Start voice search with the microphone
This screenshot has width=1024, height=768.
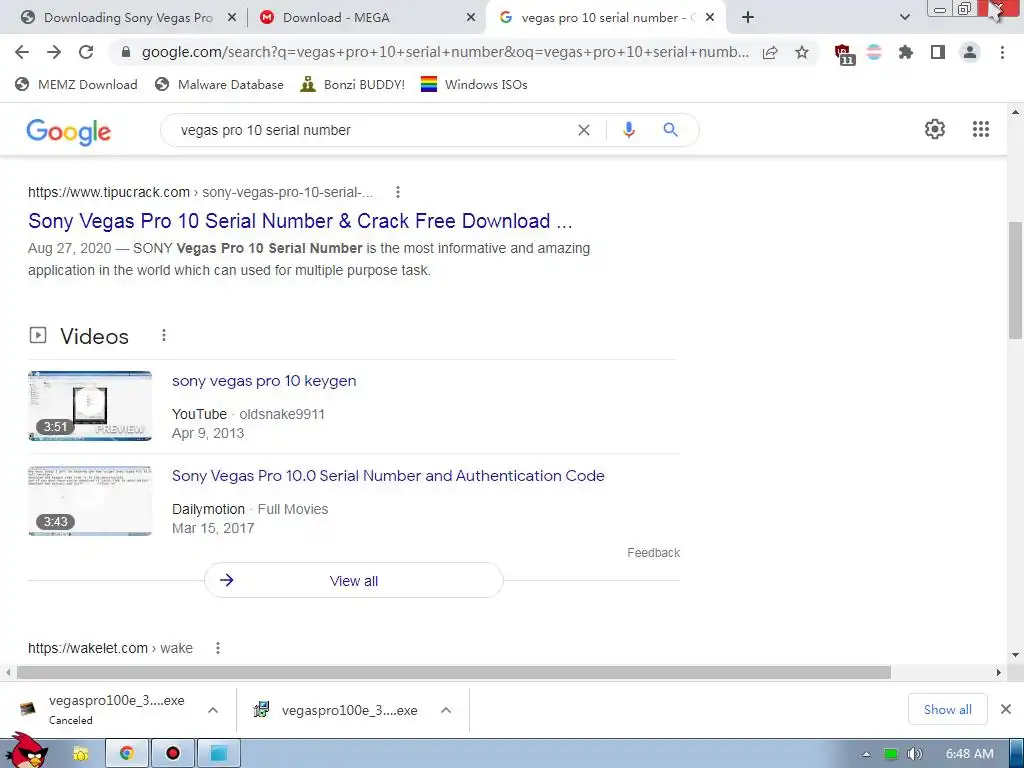click(628, 130)
